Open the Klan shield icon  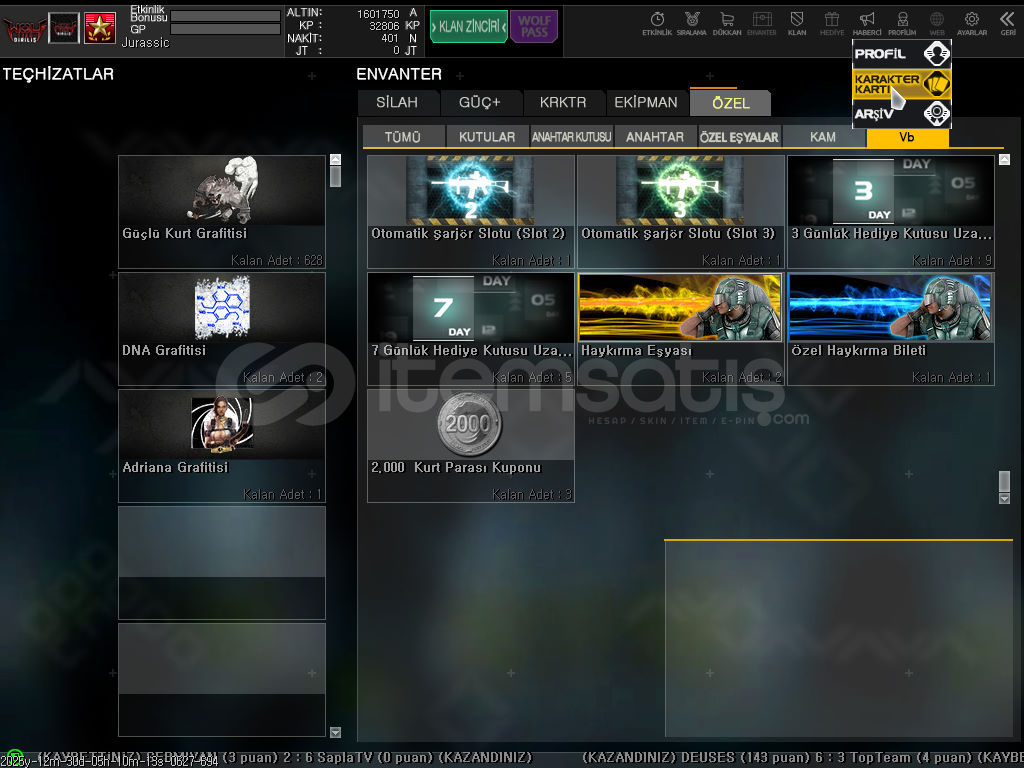[797, 22]
